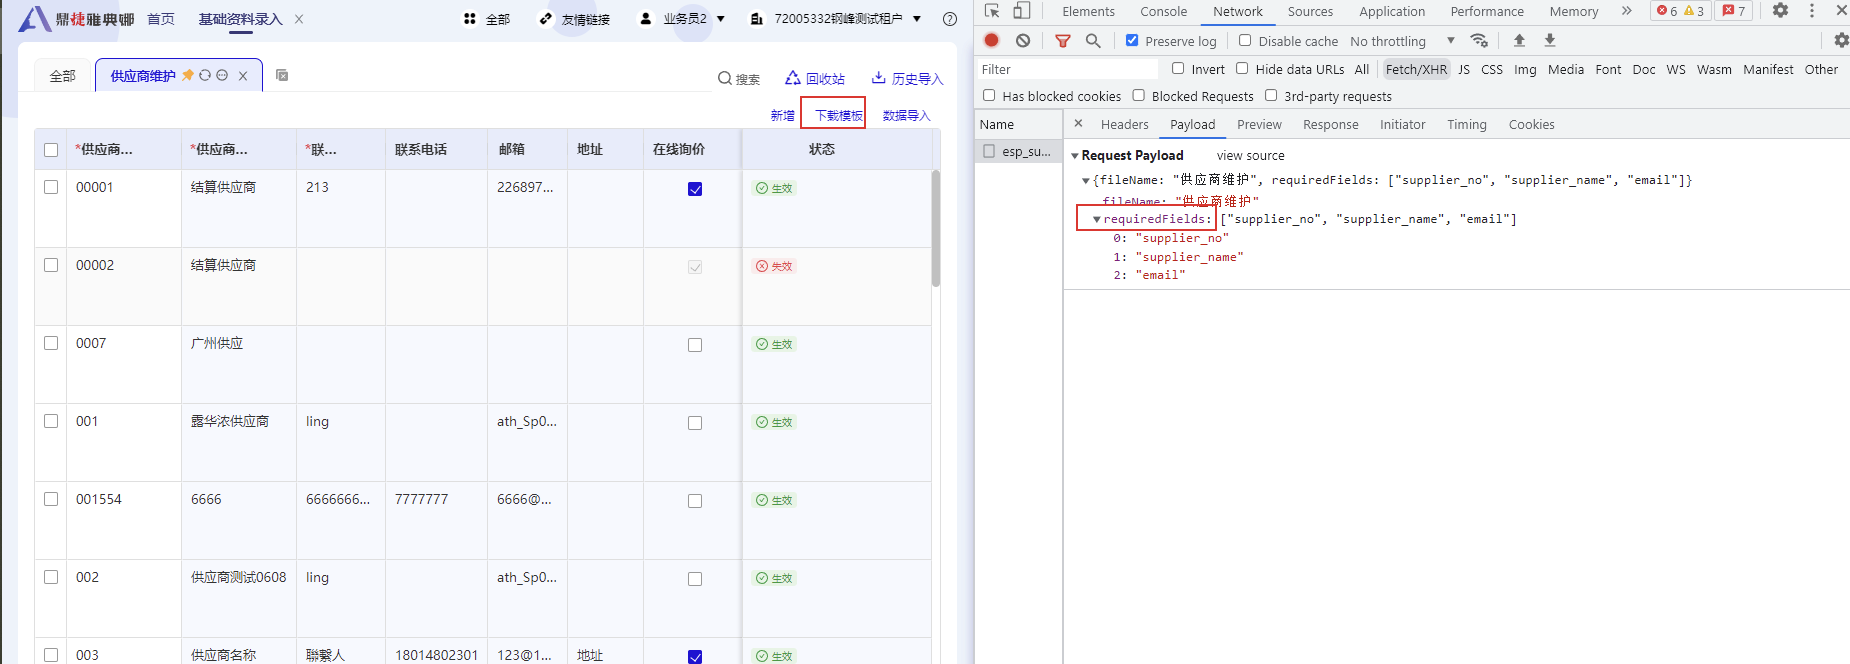The width and height of the screenshot is (1850, 664).
Task: Switch to the 全部 page tab
Action: 62,76
